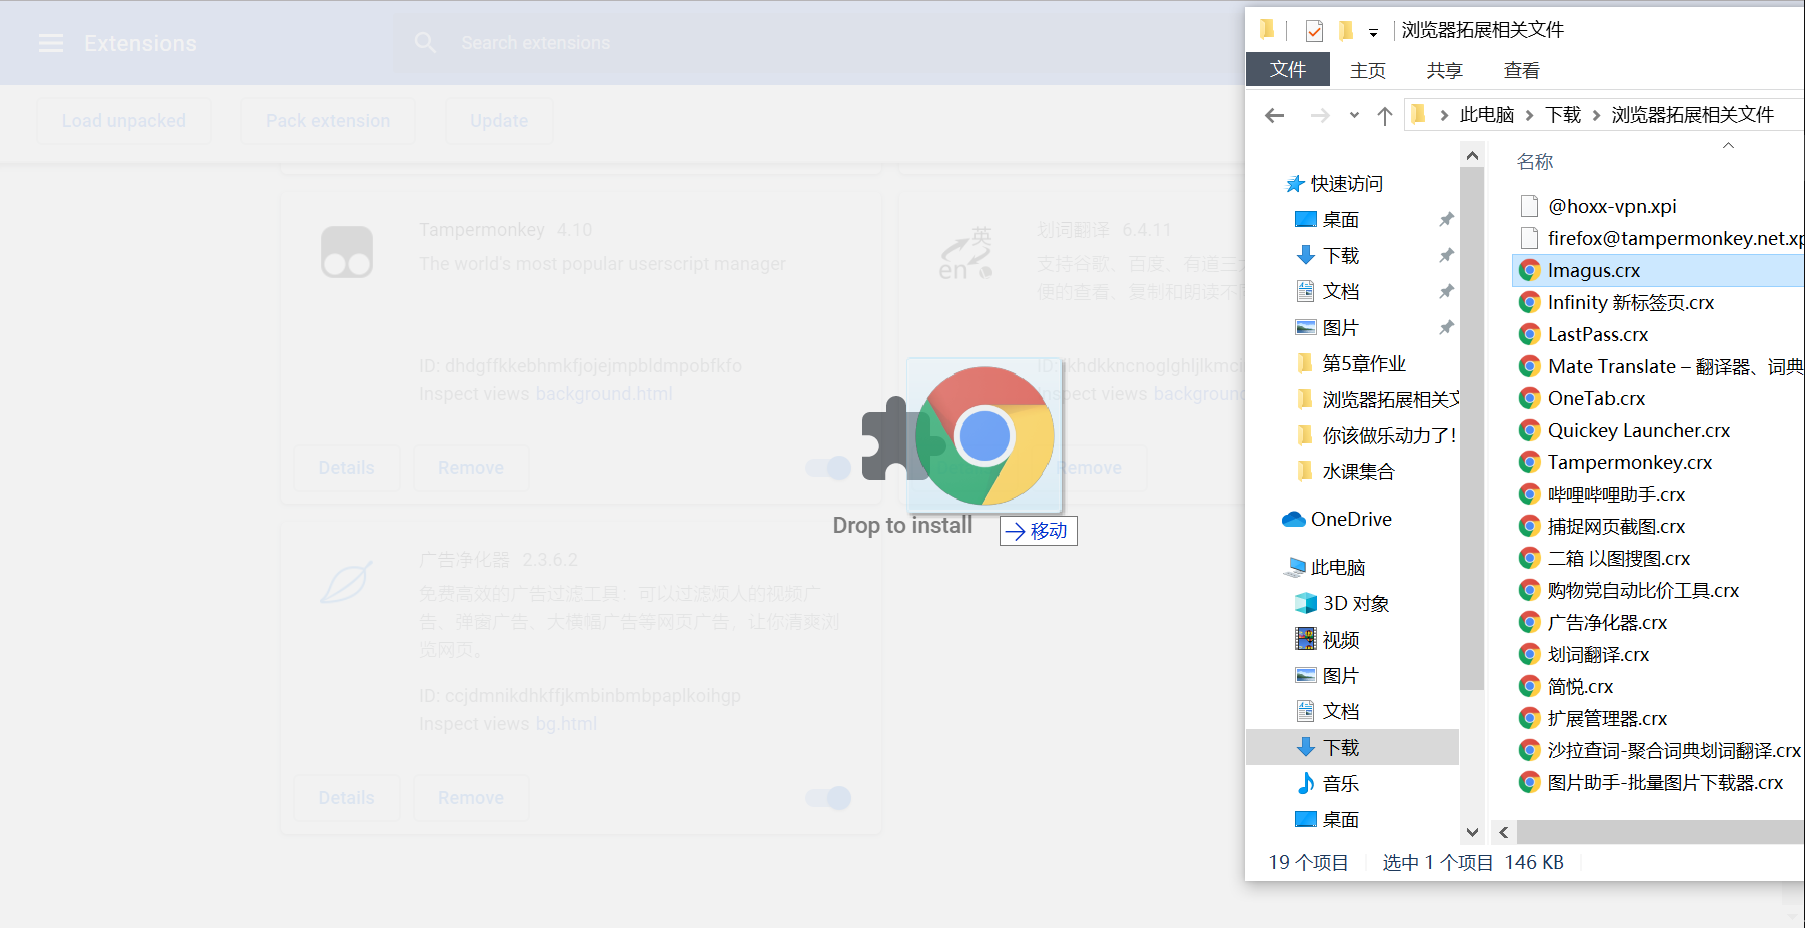Open the 共享 ribbon tab

click(1444, 70)
